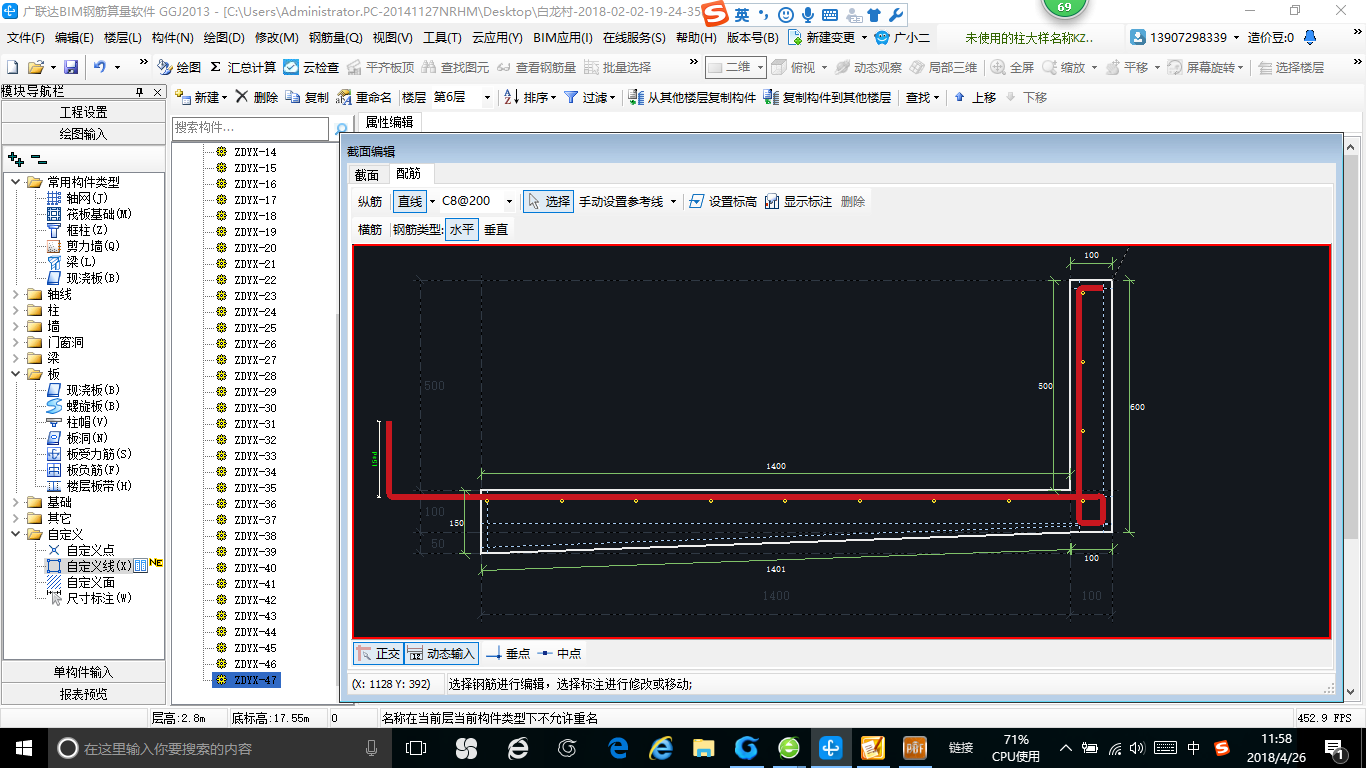This screenshot has width=1366, height=768.
Task: Select 框柱(Z) component type
Action: [x=78, y=230]
